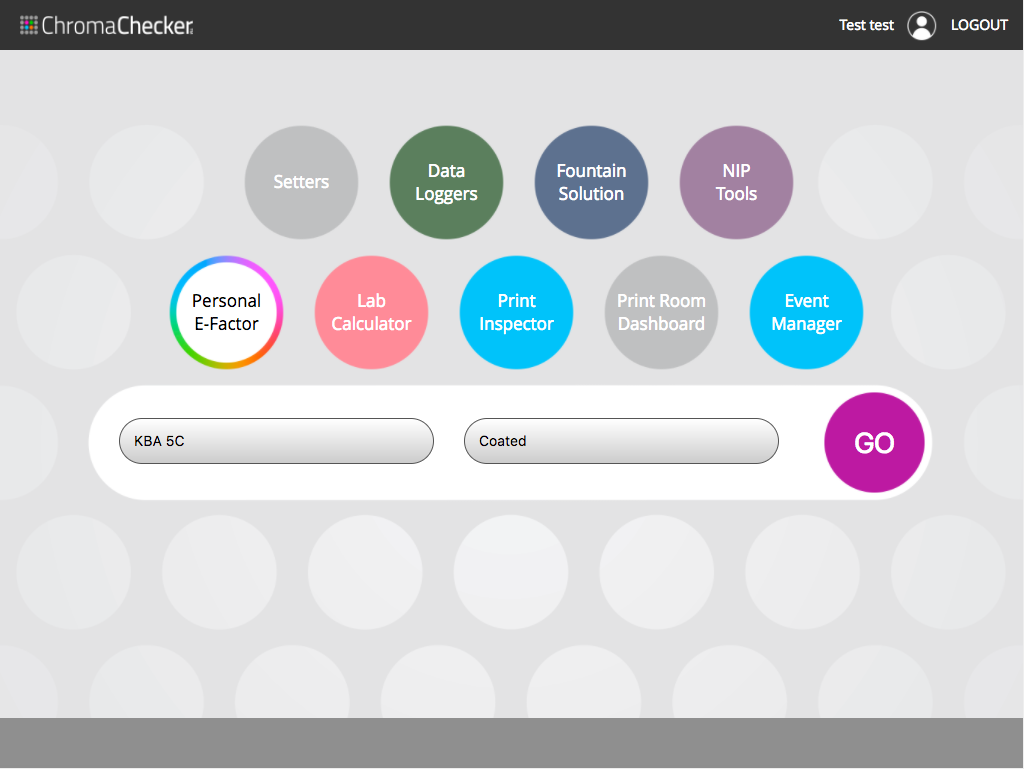Click the ChromaChecker logo
The image size is (1024, 769).
pos(106,25)
